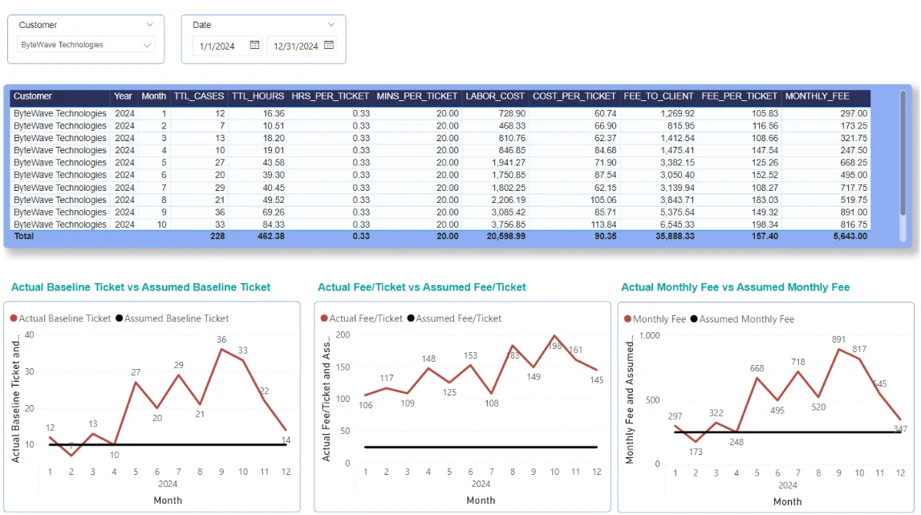Open the end date calendar picker icon

[329, 45]
